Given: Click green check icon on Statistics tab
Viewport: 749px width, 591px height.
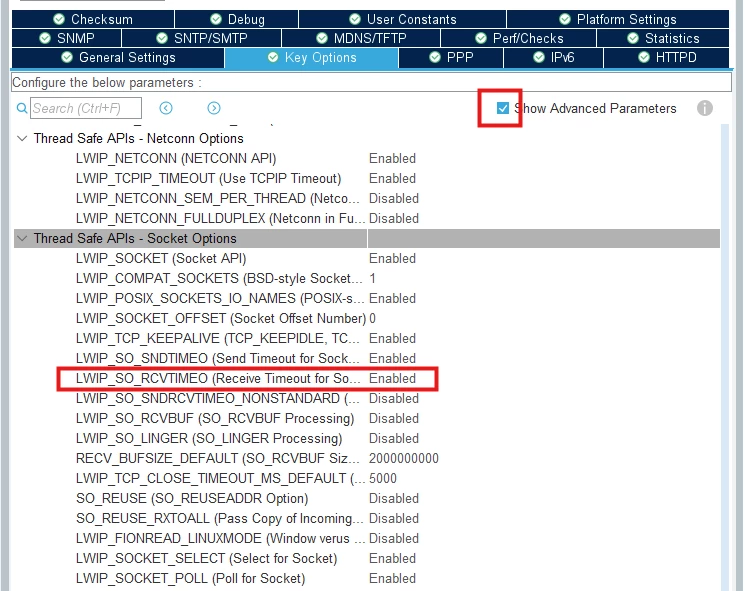Looking at the screenshot, I should click(633, 38).
